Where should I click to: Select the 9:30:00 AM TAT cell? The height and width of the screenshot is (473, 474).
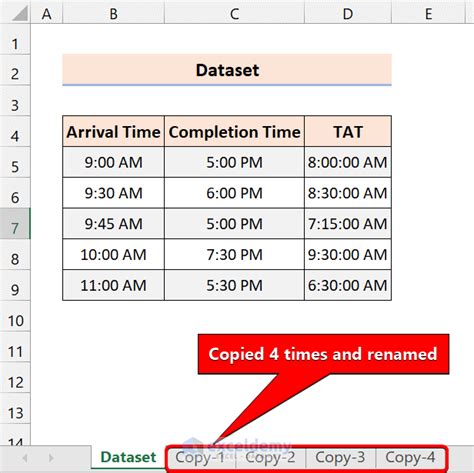pos(348,255)
